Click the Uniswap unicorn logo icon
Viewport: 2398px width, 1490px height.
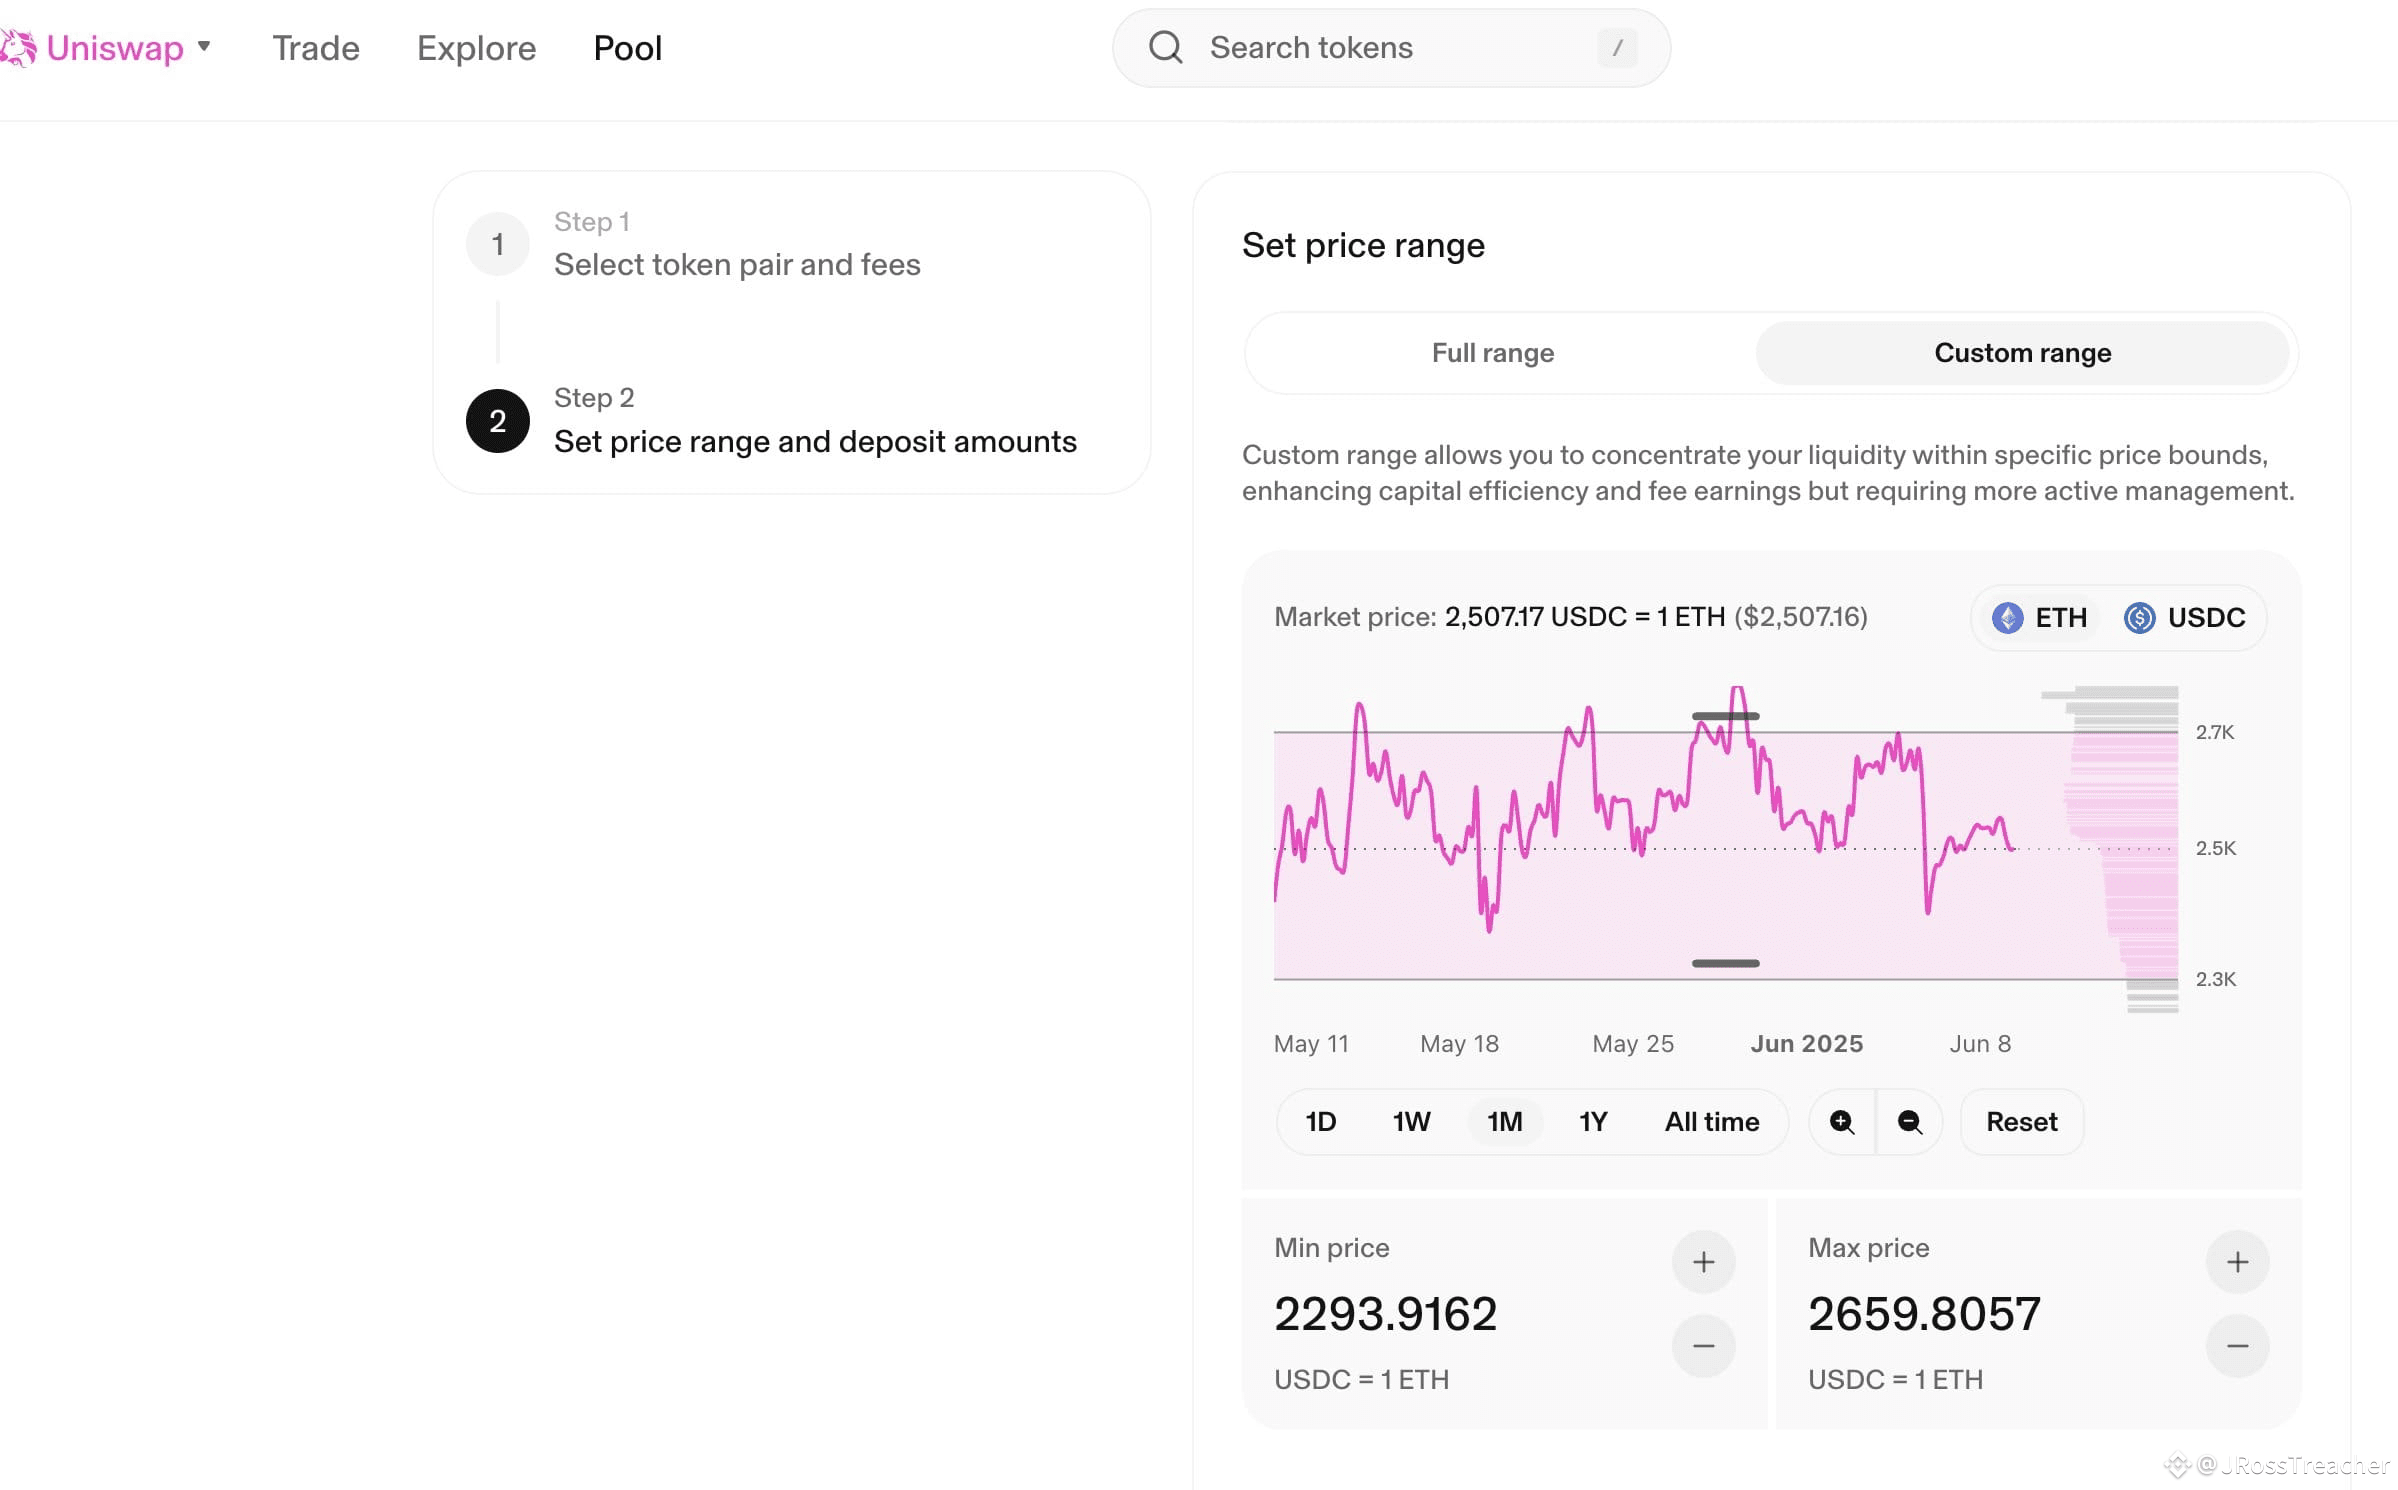[x=18, y=48]
